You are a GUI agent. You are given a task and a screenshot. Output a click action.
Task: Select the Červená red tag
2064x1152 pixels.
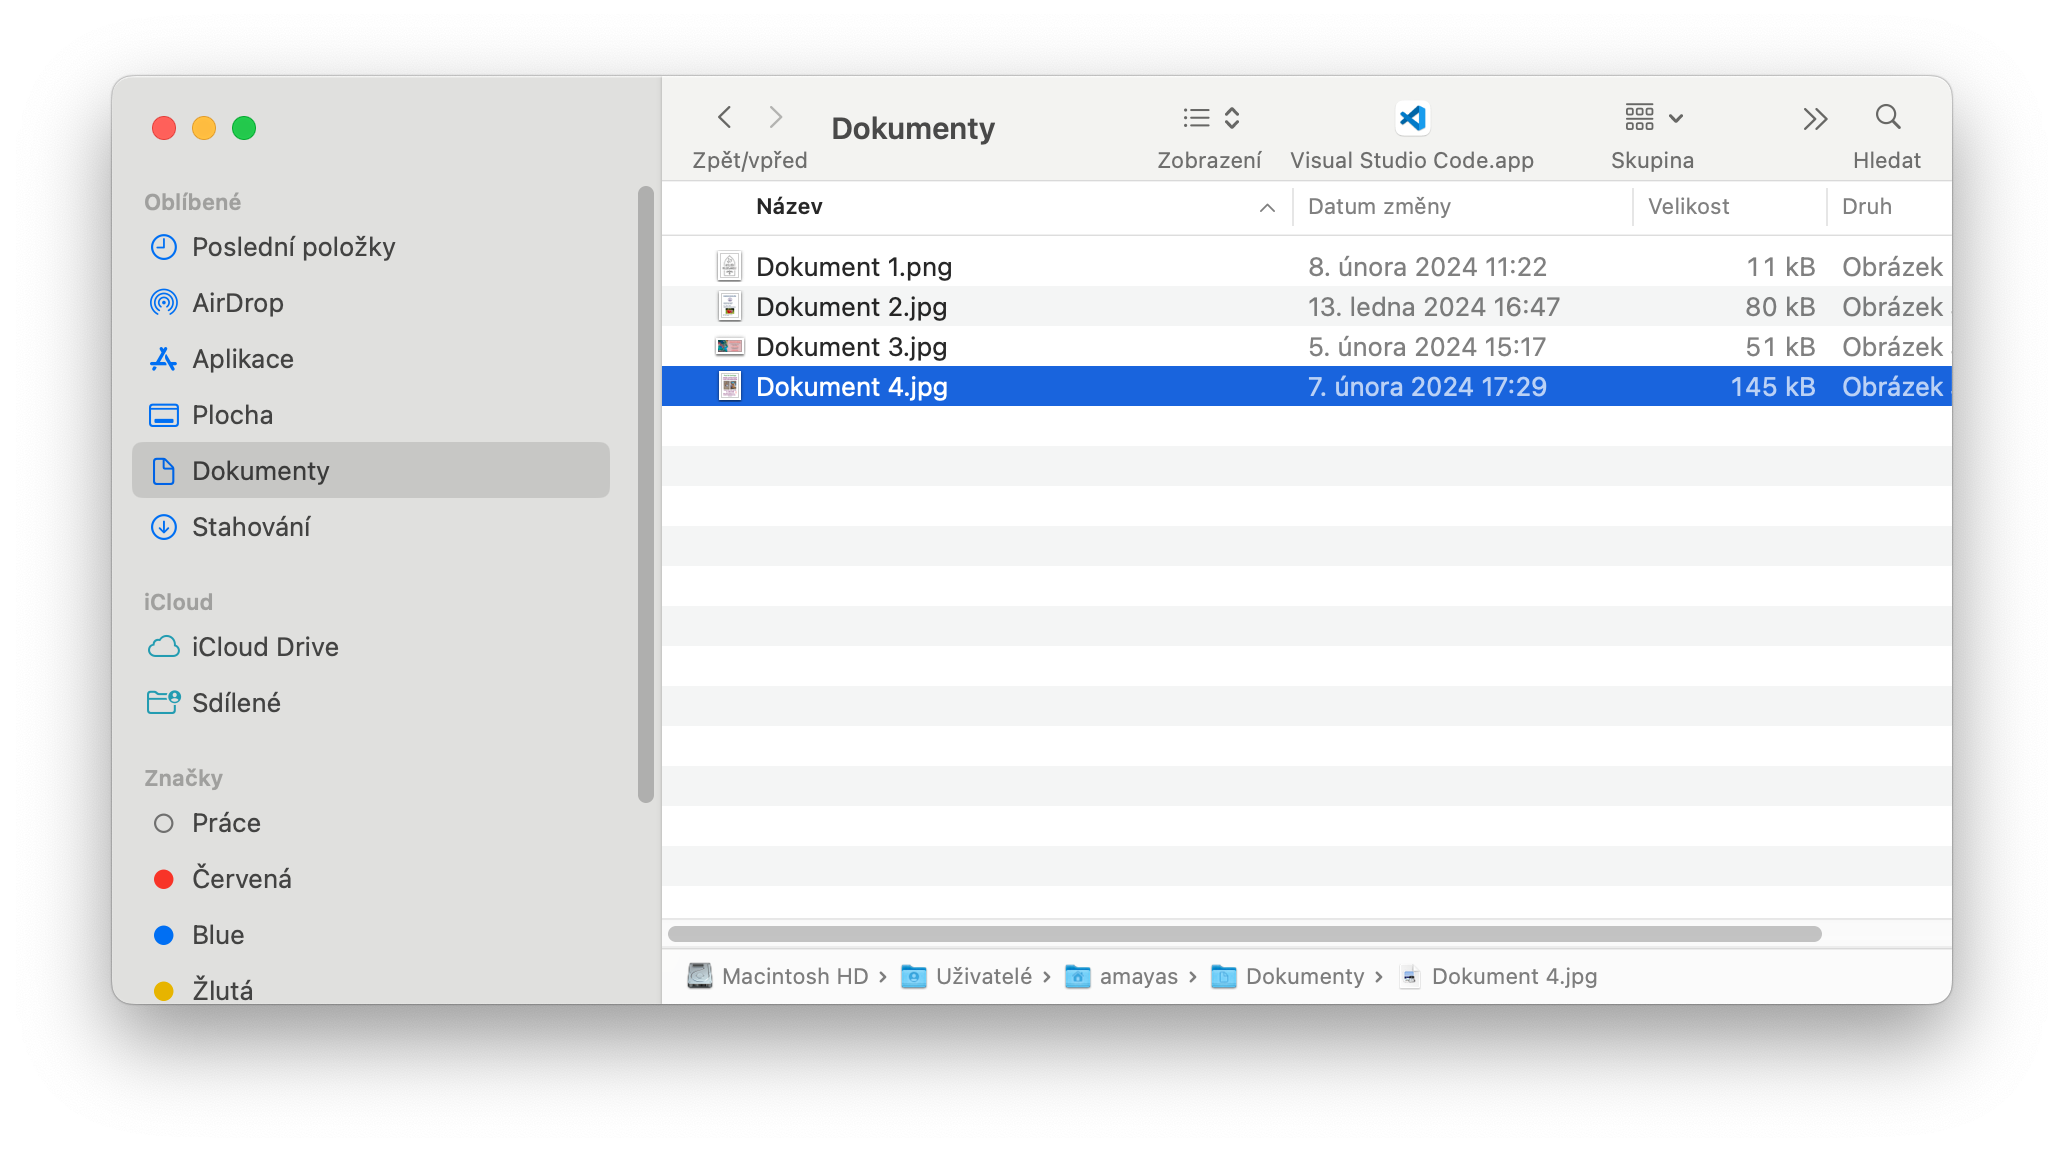pos(241,879)
